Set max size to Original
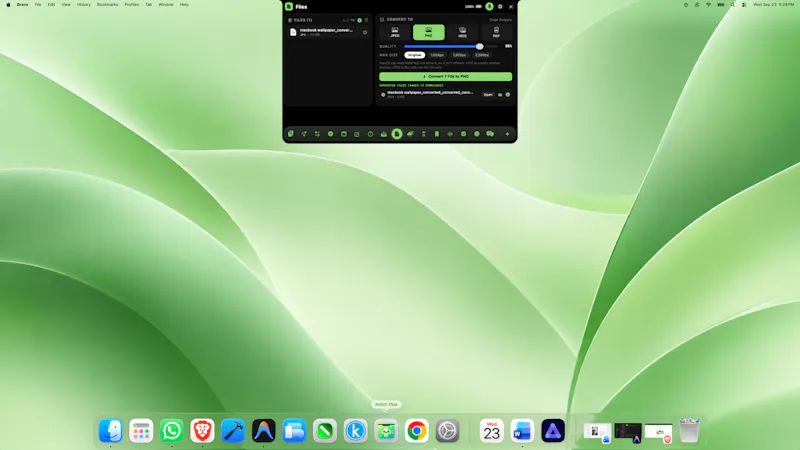 coord(415,55)
